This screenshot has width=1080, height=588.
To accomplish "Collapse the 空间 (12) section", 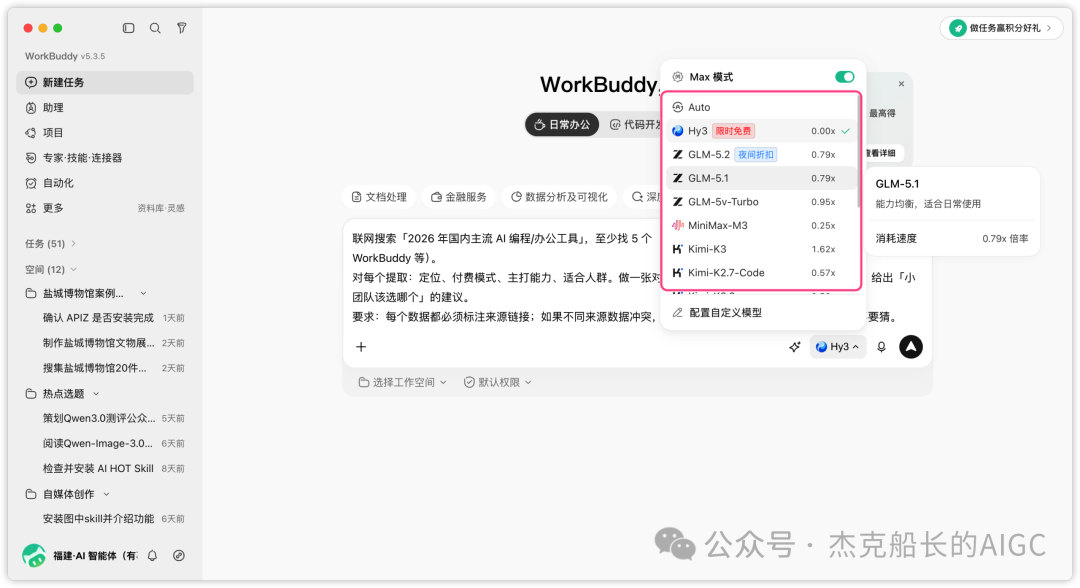I will tap(50, 269).
